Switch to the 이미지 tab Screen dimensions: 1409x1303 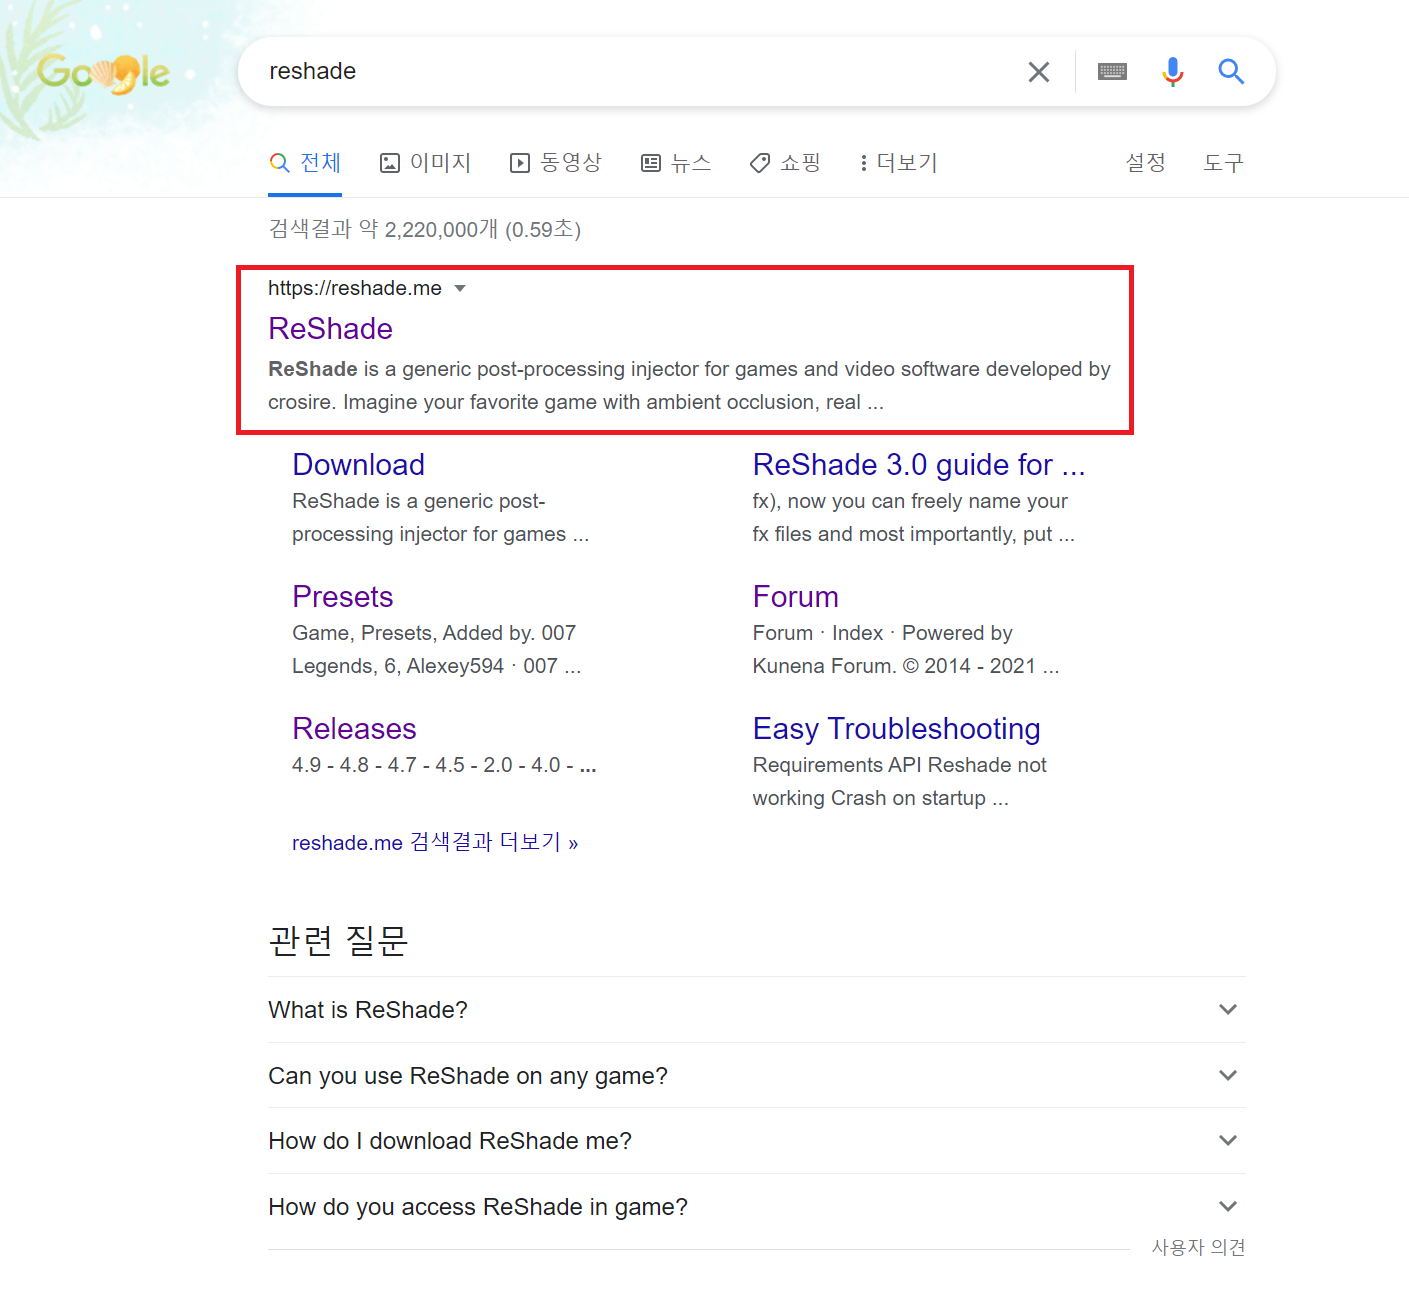coord(426,163)
